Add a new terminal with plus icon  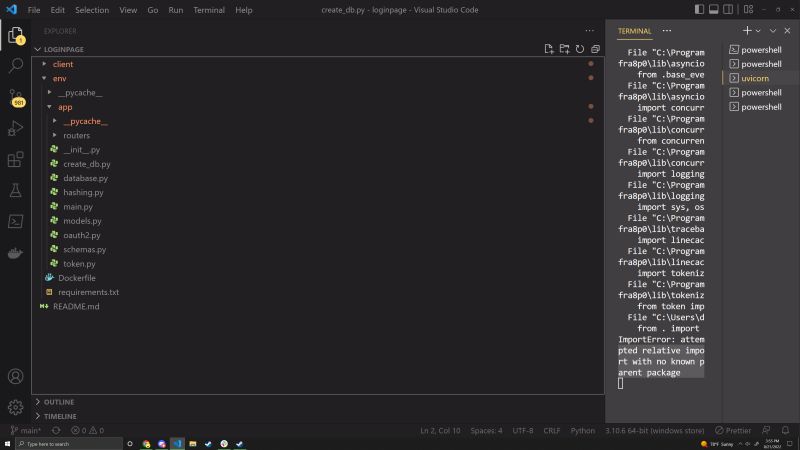[x=747, y=31]
